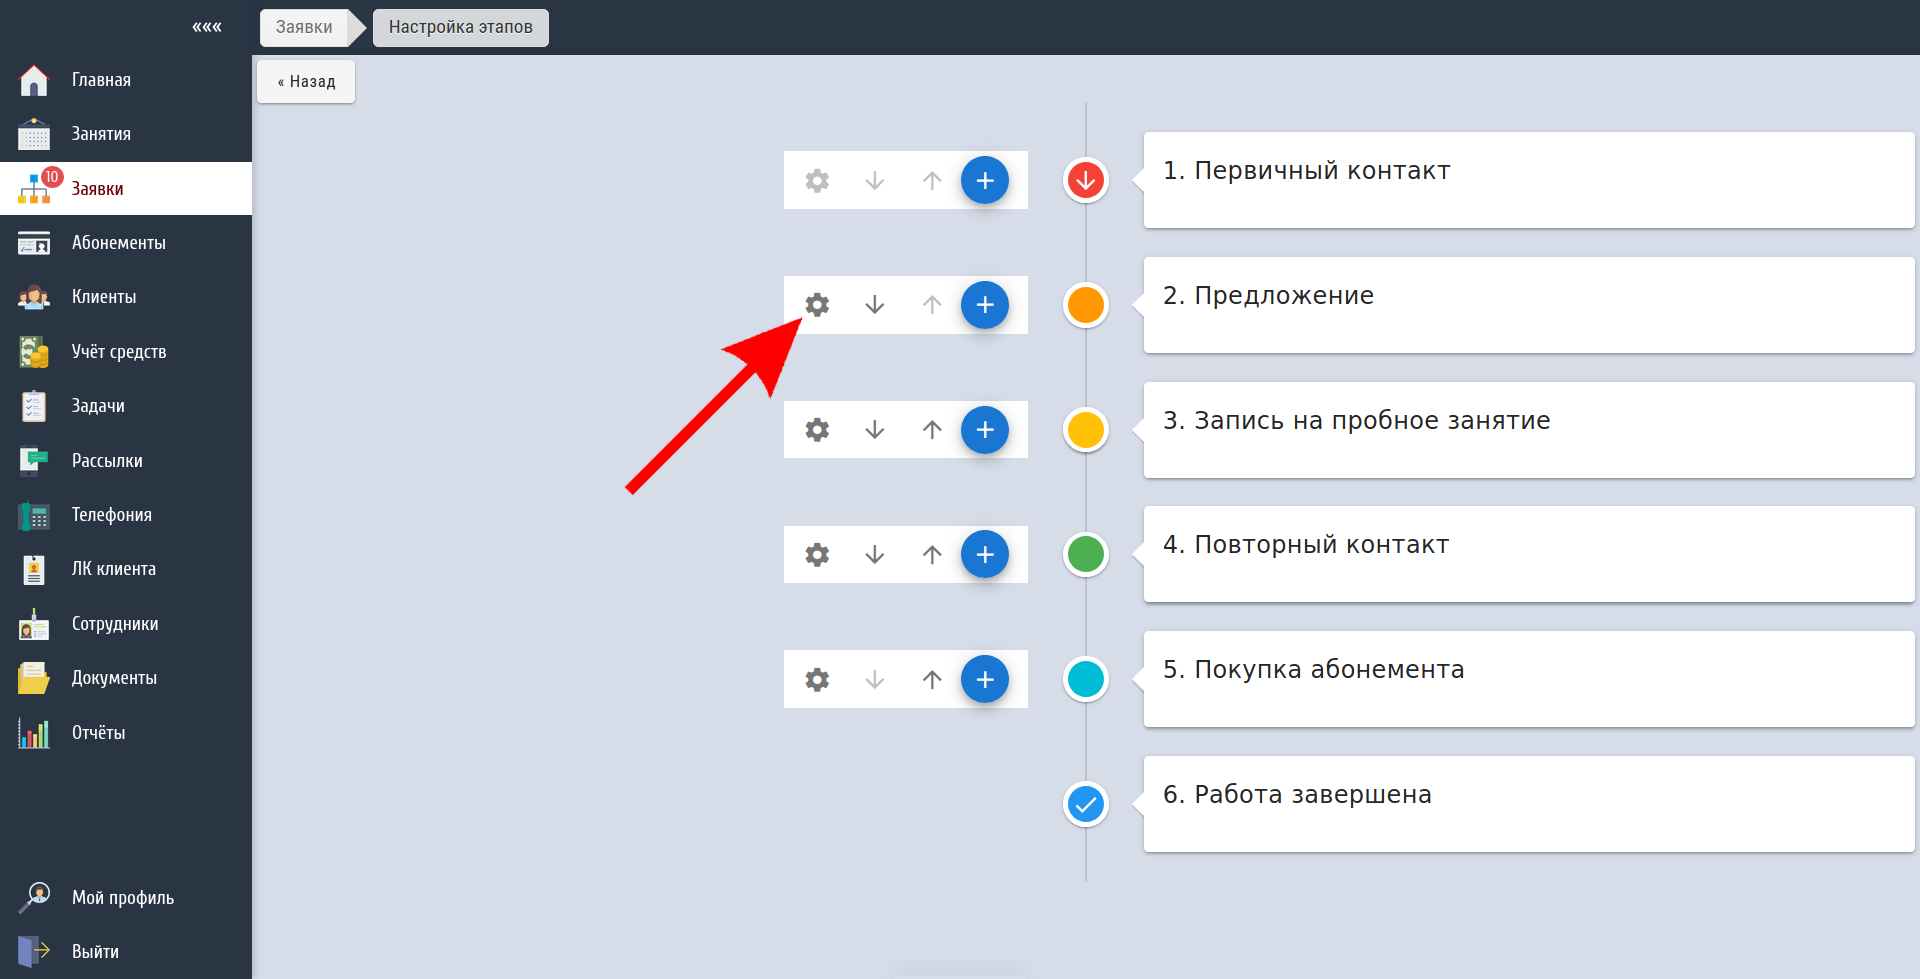Add a stage after Первичный контакт

click(x=985, y=180)
